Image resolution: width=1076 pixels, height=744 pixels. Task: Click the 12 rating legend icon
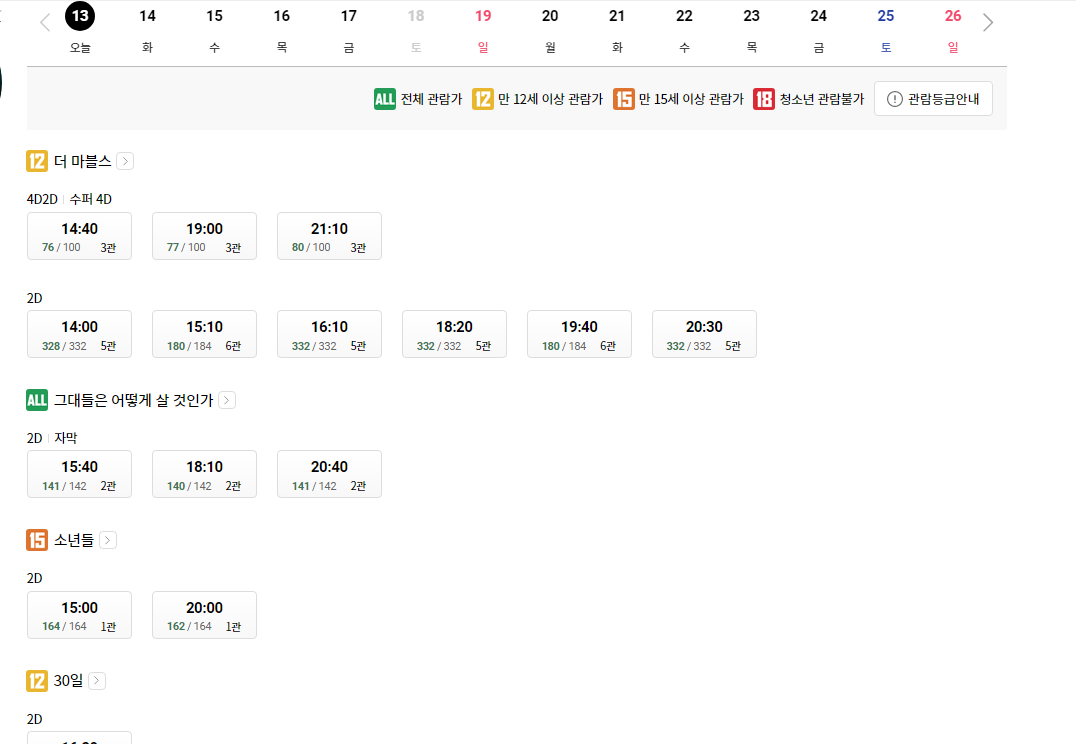pyautogui.click(x=482, y=99)
